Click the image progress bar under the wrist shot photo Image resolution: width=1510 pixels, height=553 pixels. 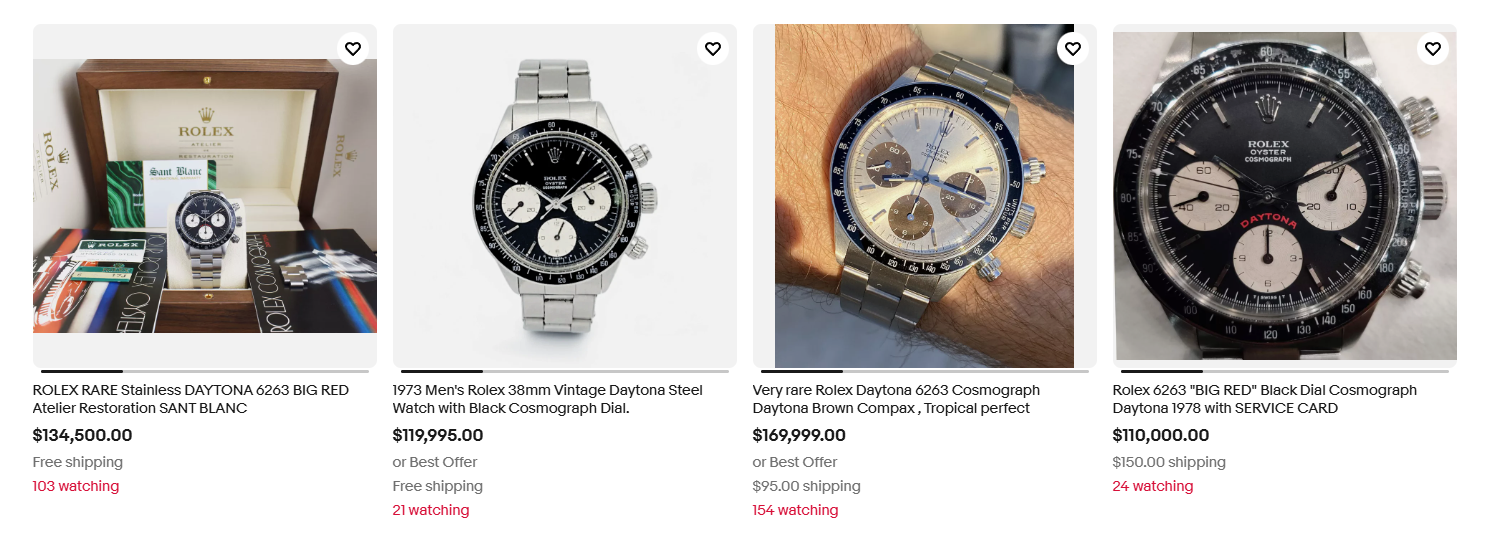(924, 371)
